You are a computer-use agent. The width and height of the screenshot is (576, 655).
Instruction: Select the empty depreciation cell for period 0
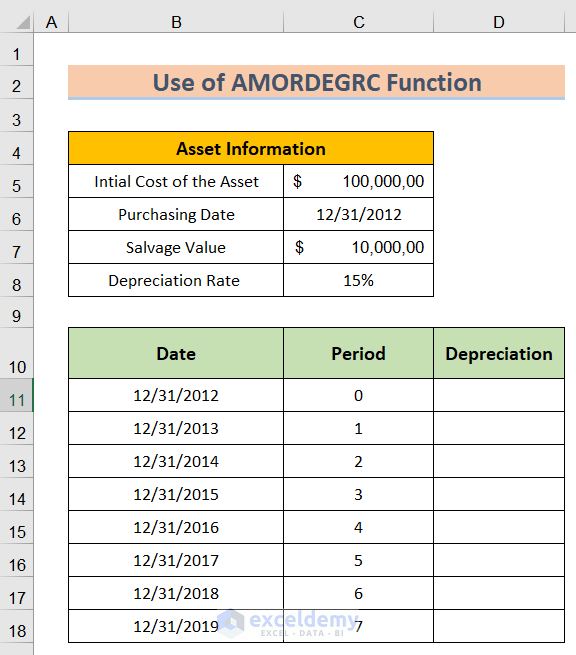click(x=499, y=395)
